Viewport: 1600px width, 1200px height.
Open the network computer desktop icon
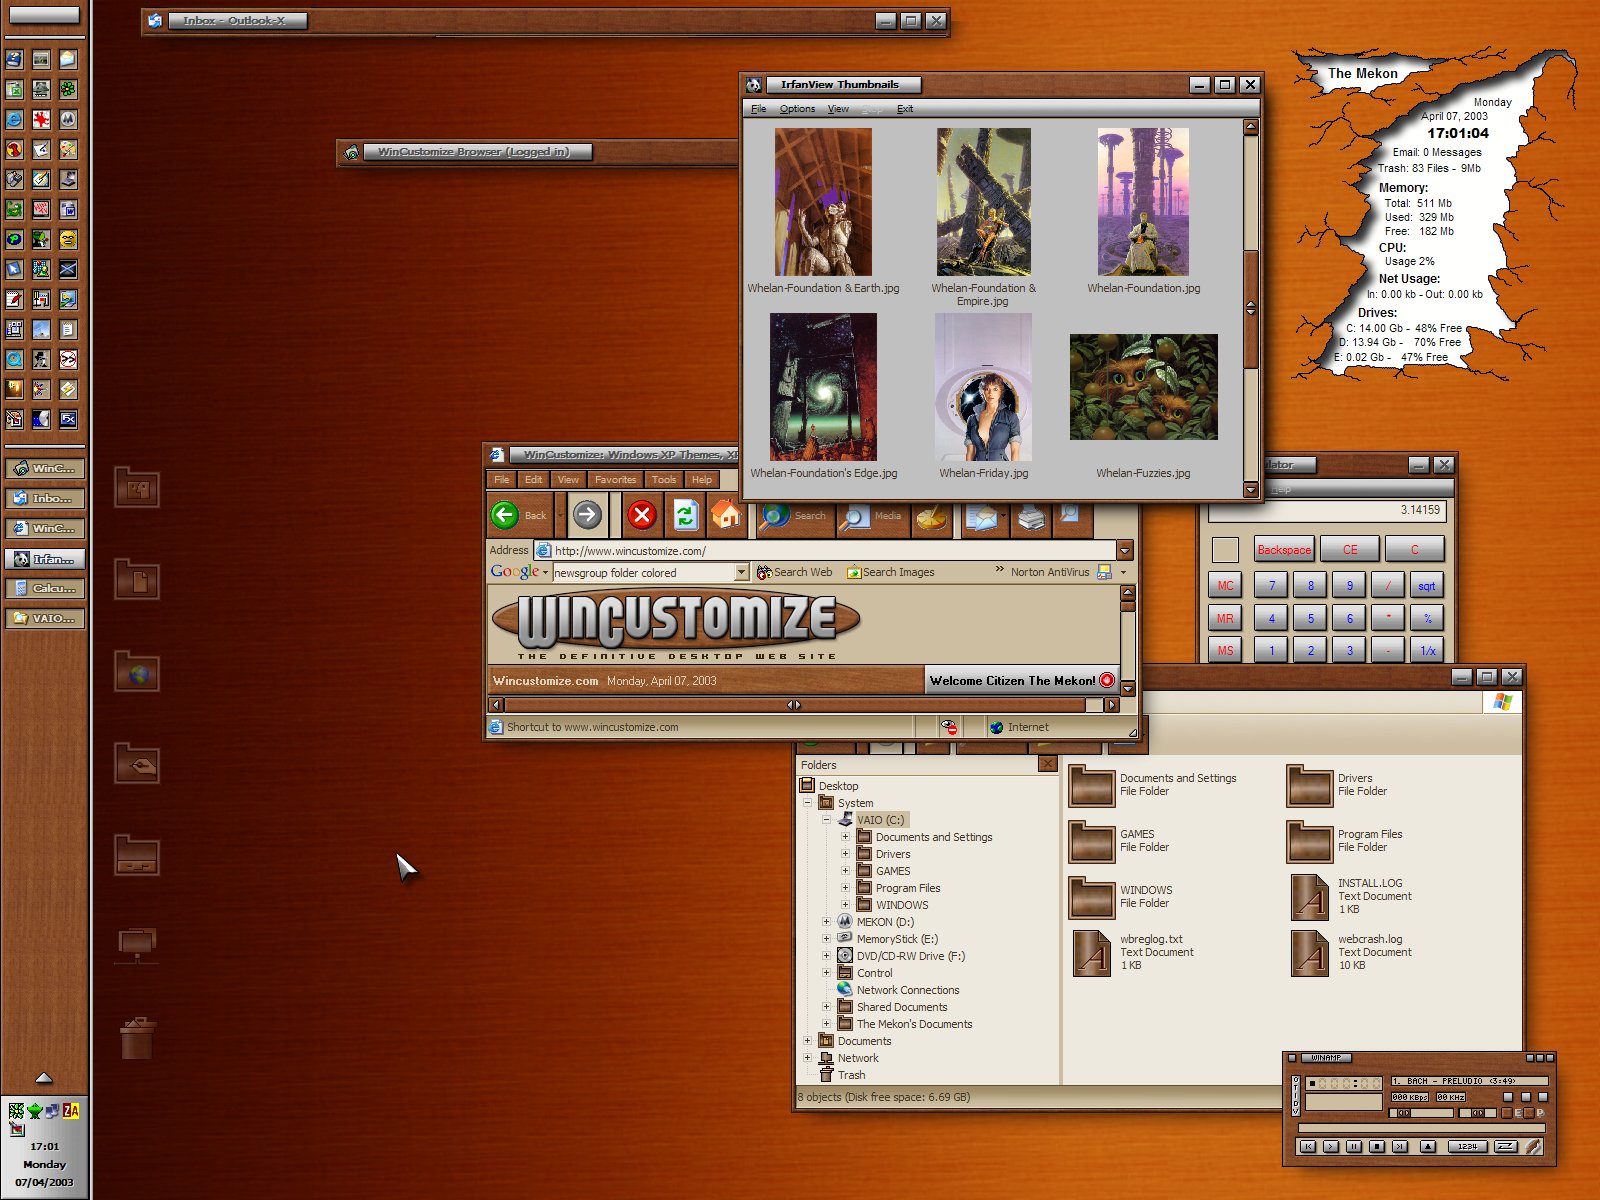137,944
